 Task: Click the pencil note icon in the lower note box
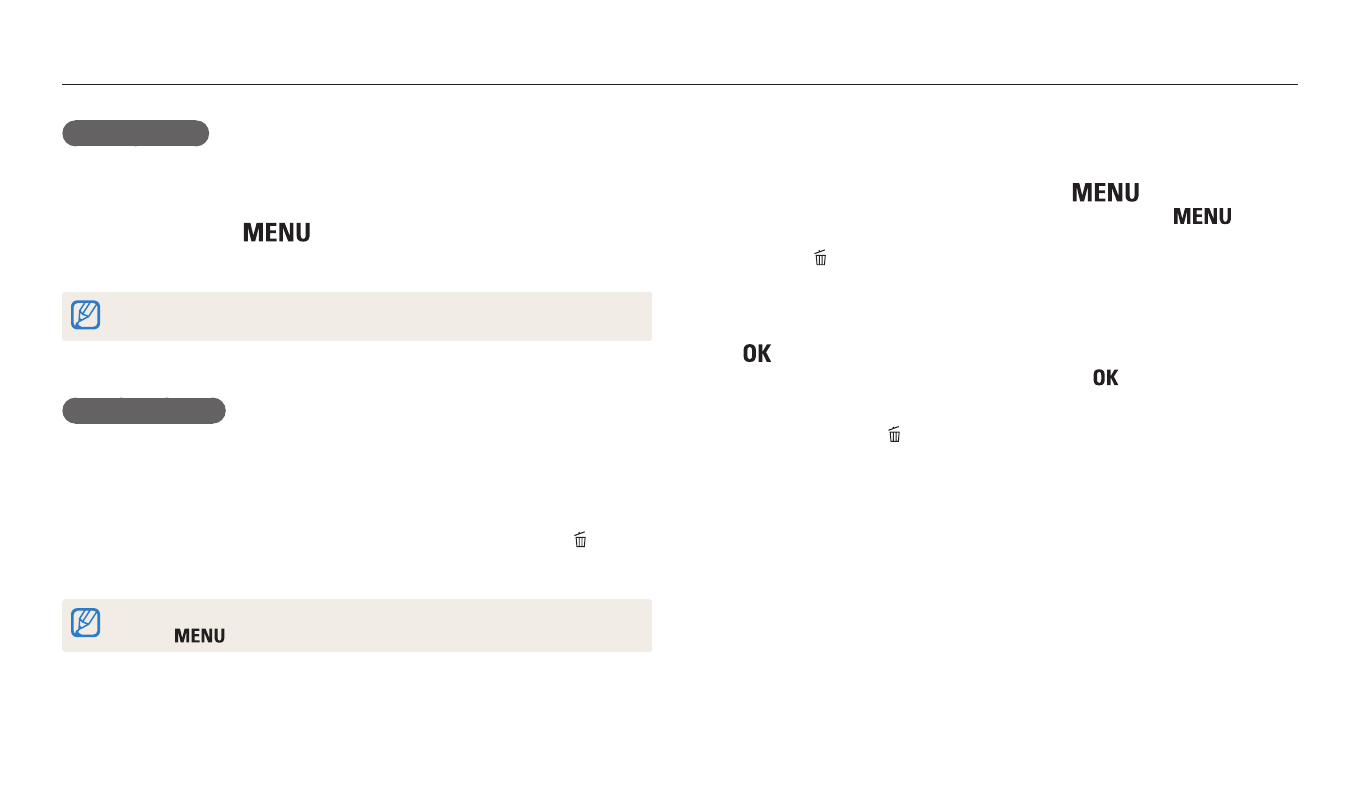[x=86, y=624]
